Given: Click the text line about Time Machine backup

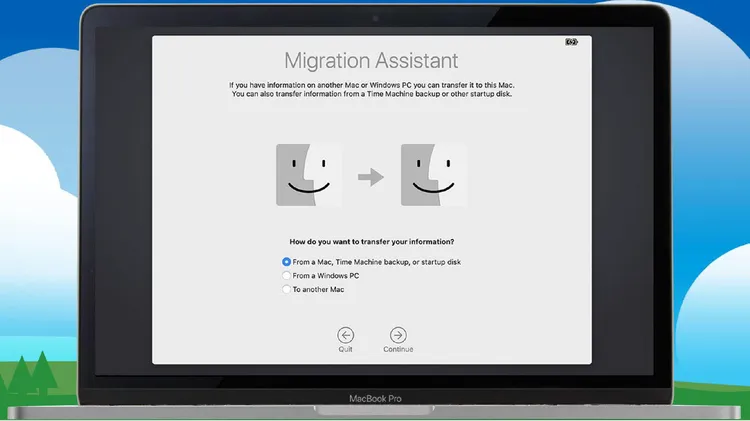Looking at the screenshot, I should click(372, 94).
